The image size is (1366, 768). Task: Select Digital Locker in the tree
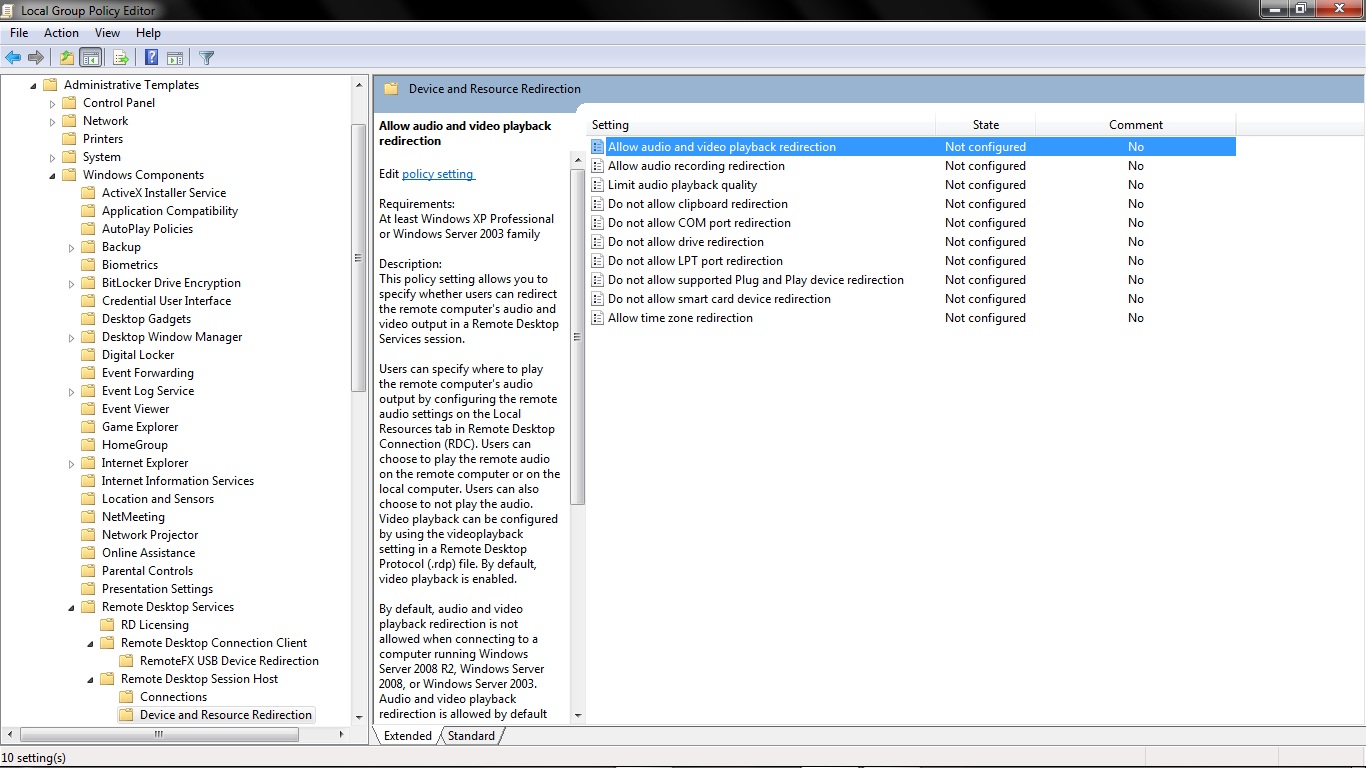138,355
